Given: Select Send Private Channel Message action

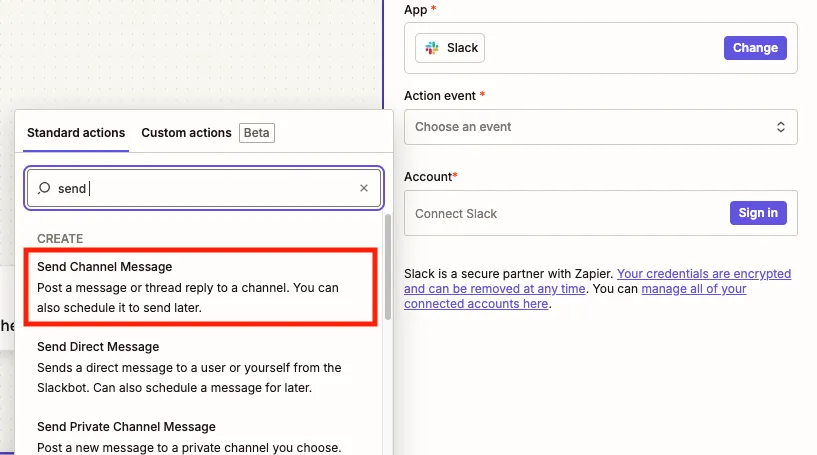Looking at the screenshot, I should [x=201, y=437].
